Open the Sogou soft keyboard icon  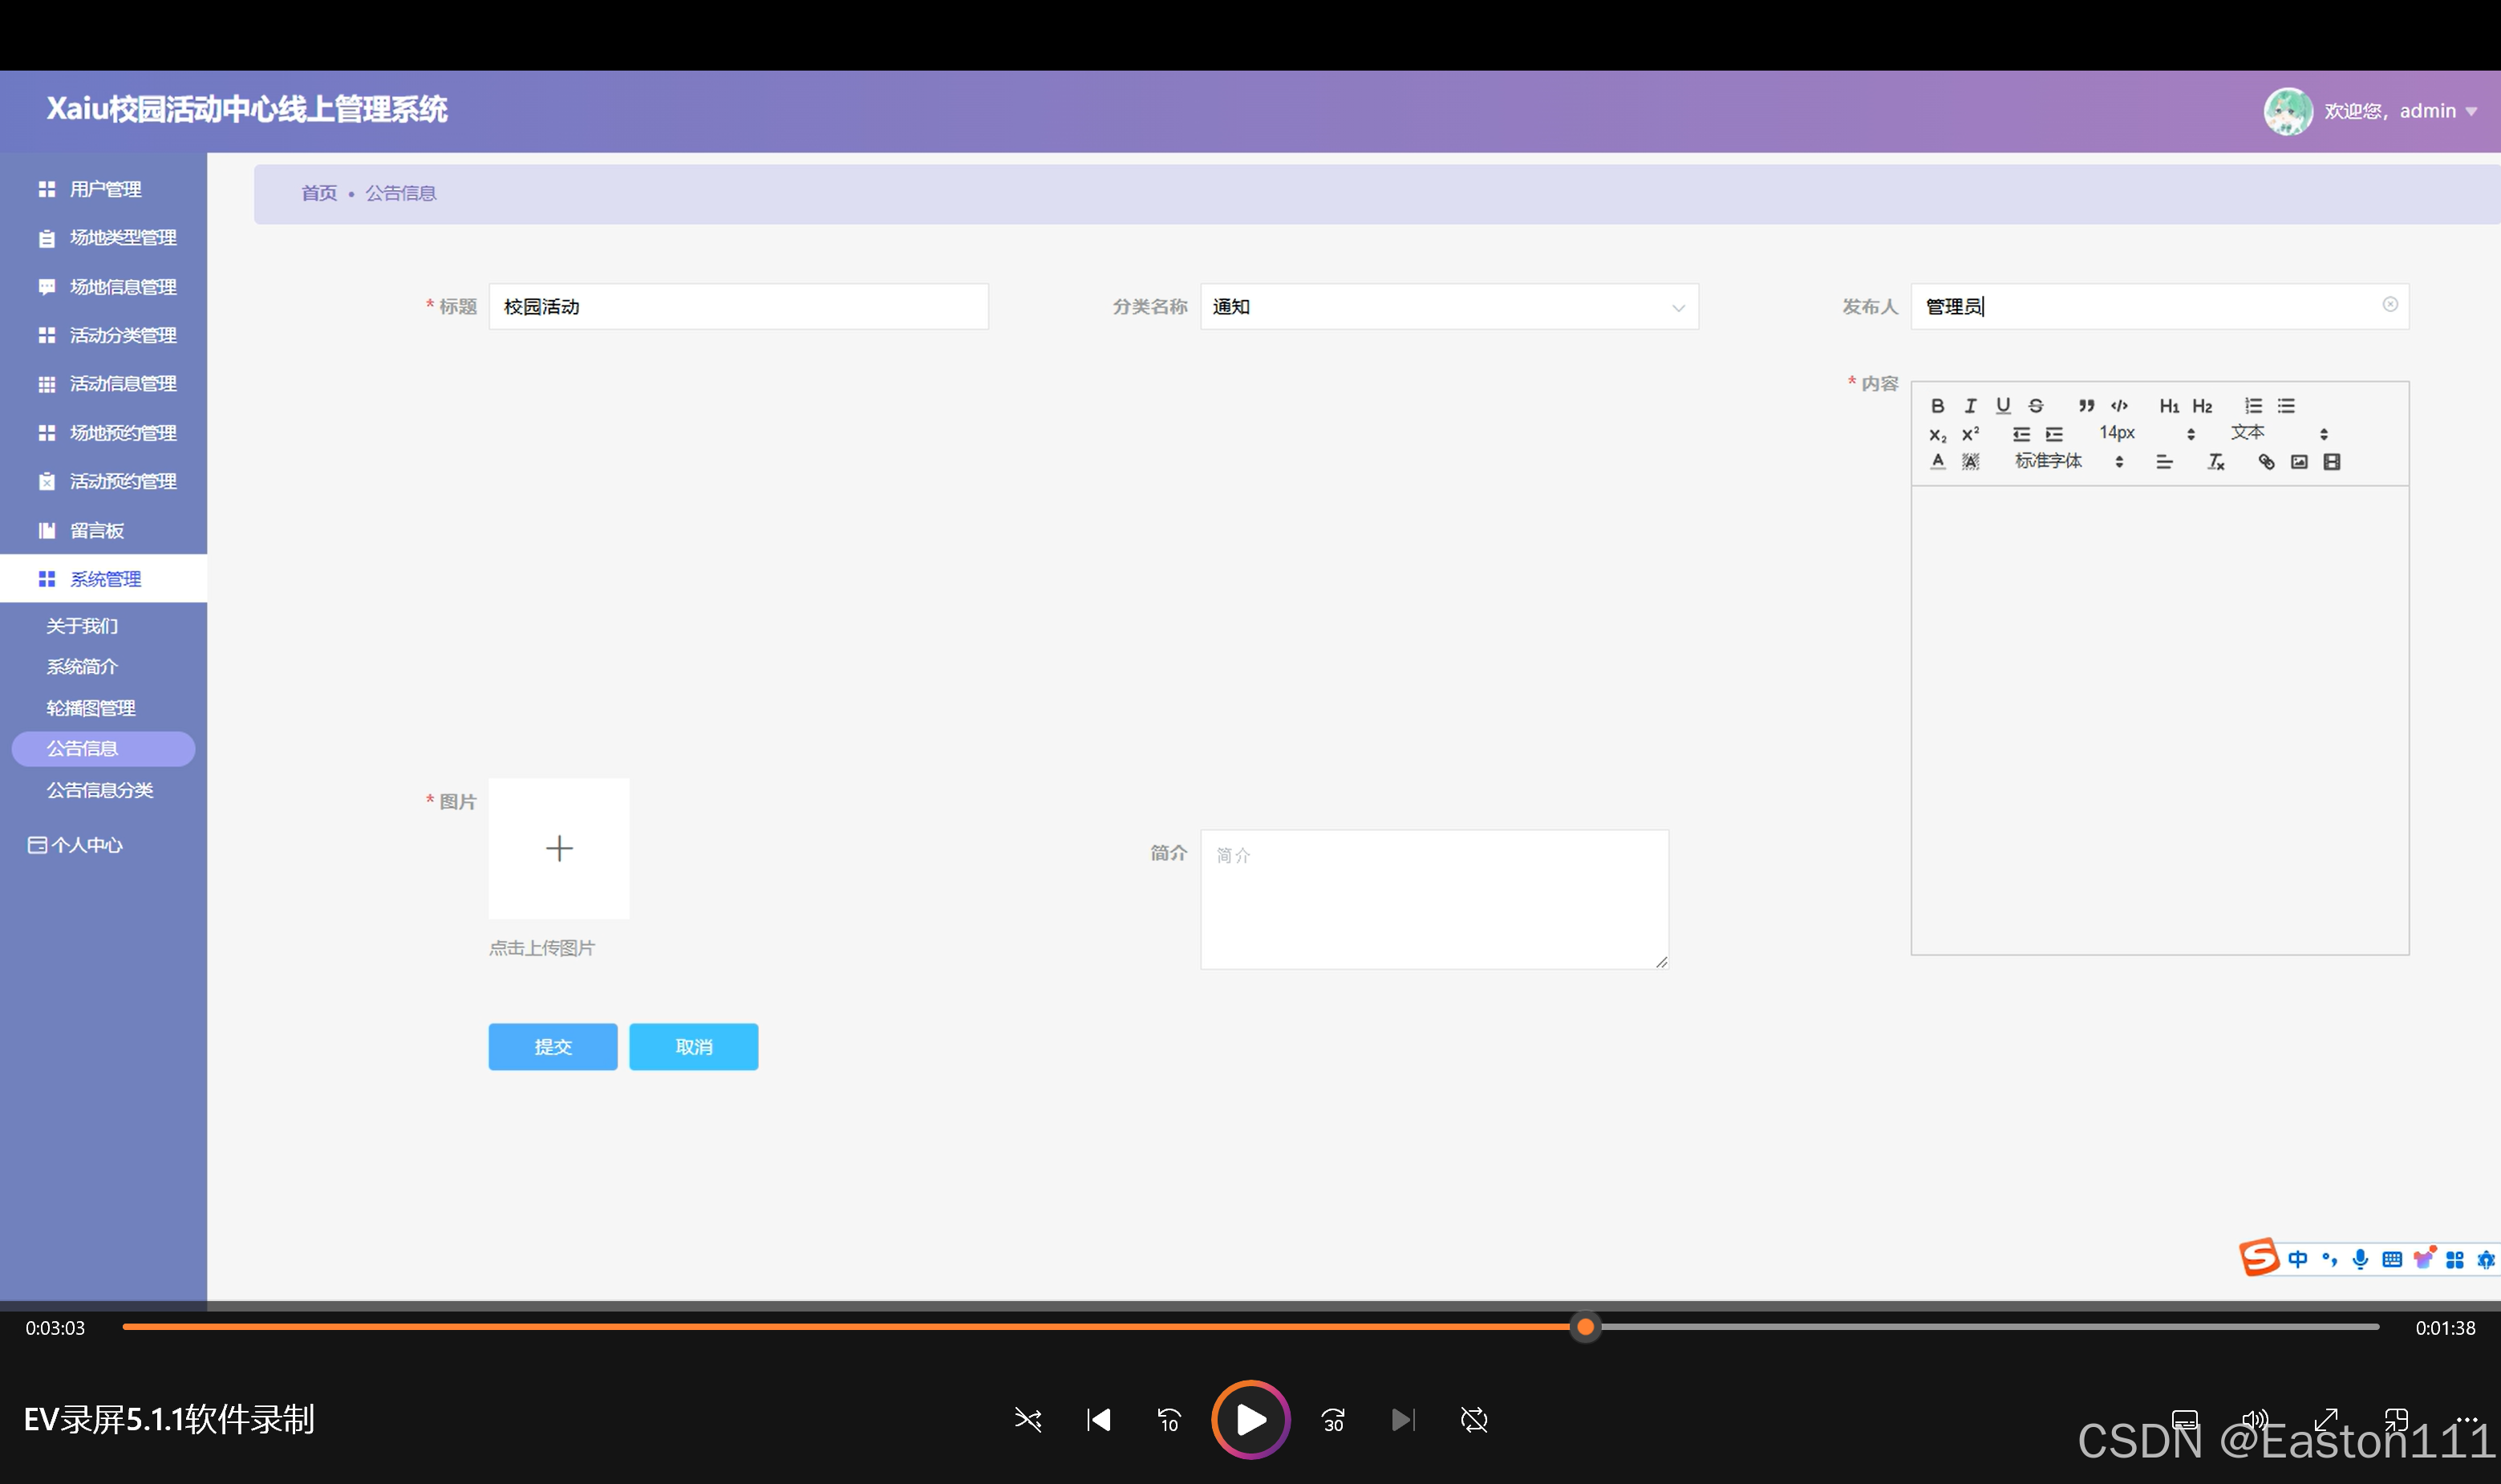click(2391, 1259)
